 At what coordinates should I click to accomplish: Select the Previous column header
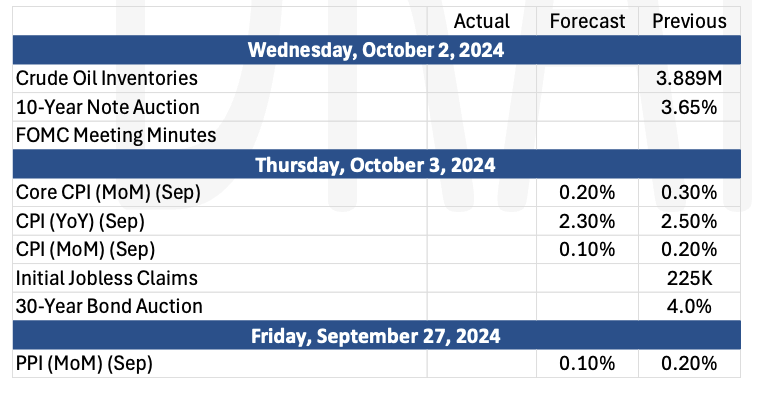pyautogui.click(x=689, y=21)
